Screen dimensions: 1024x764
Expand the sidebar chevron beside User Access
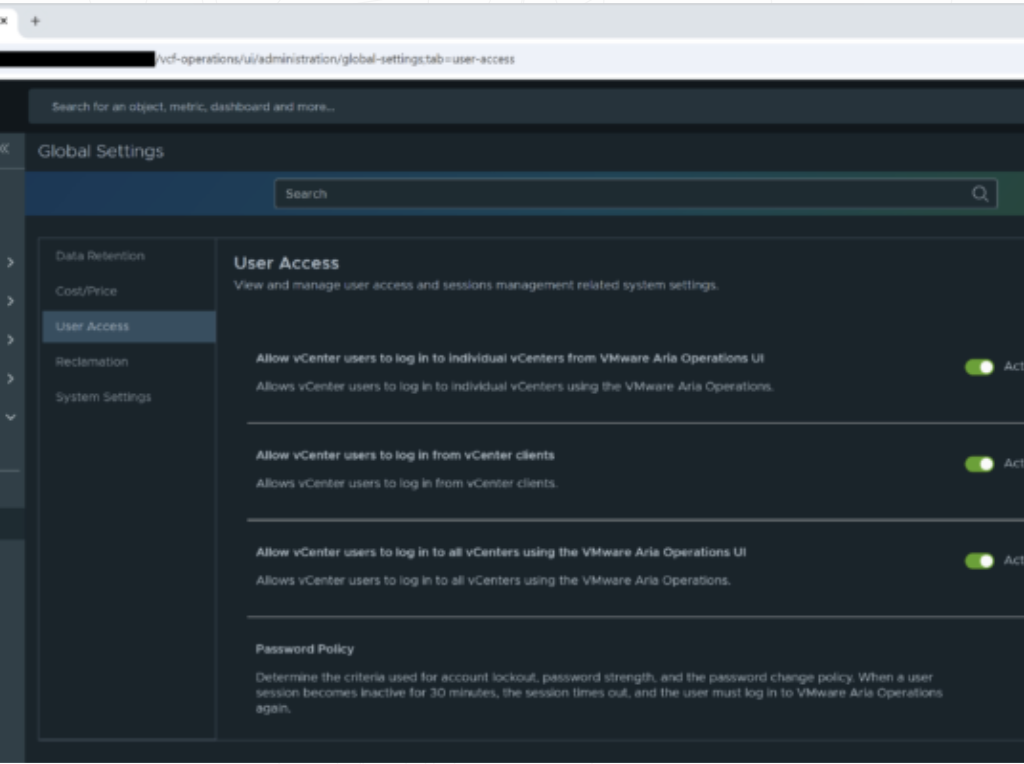[10, 340]
